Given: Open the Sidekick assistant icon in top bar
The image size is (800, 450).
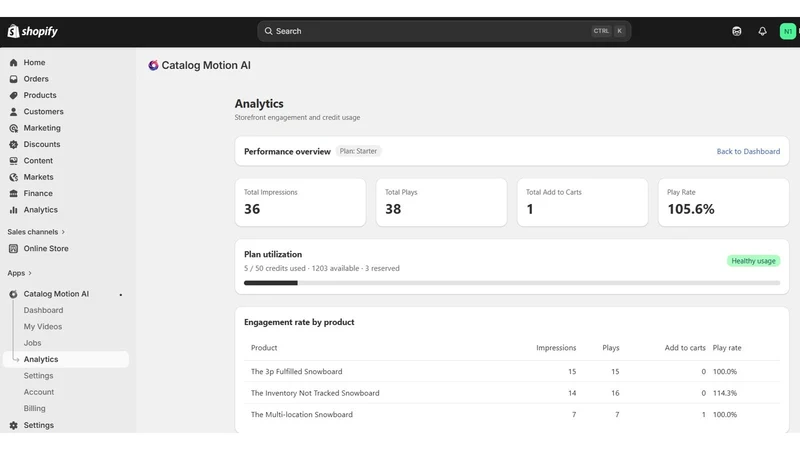Looking at the screenshot, I should pos(736,31).
